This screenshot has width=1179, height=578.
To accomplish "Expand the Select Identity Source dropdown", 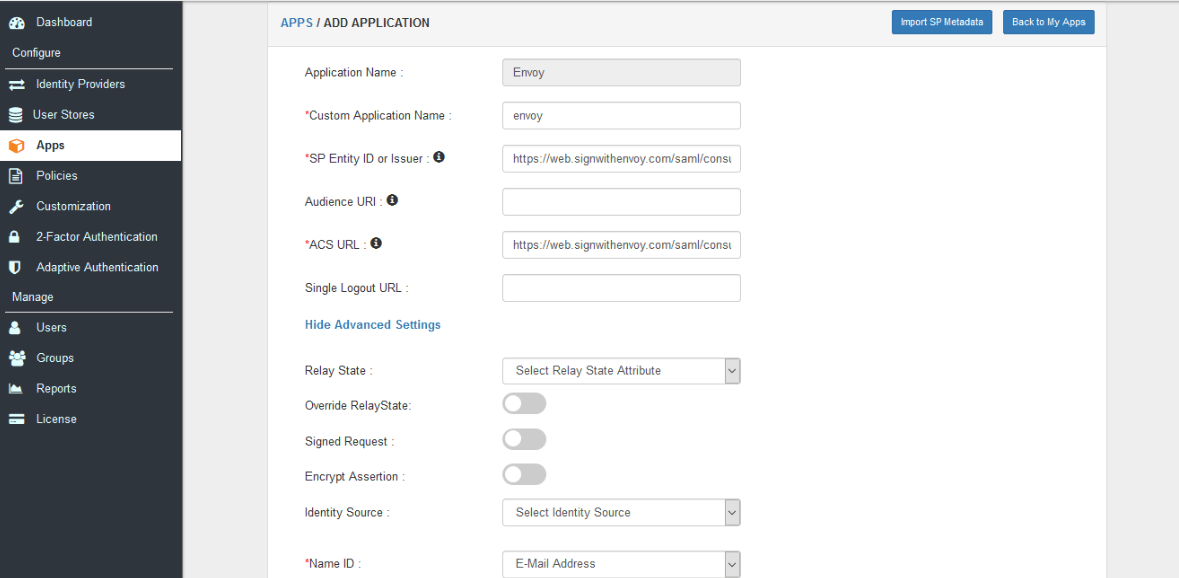I will click(621, 513).
